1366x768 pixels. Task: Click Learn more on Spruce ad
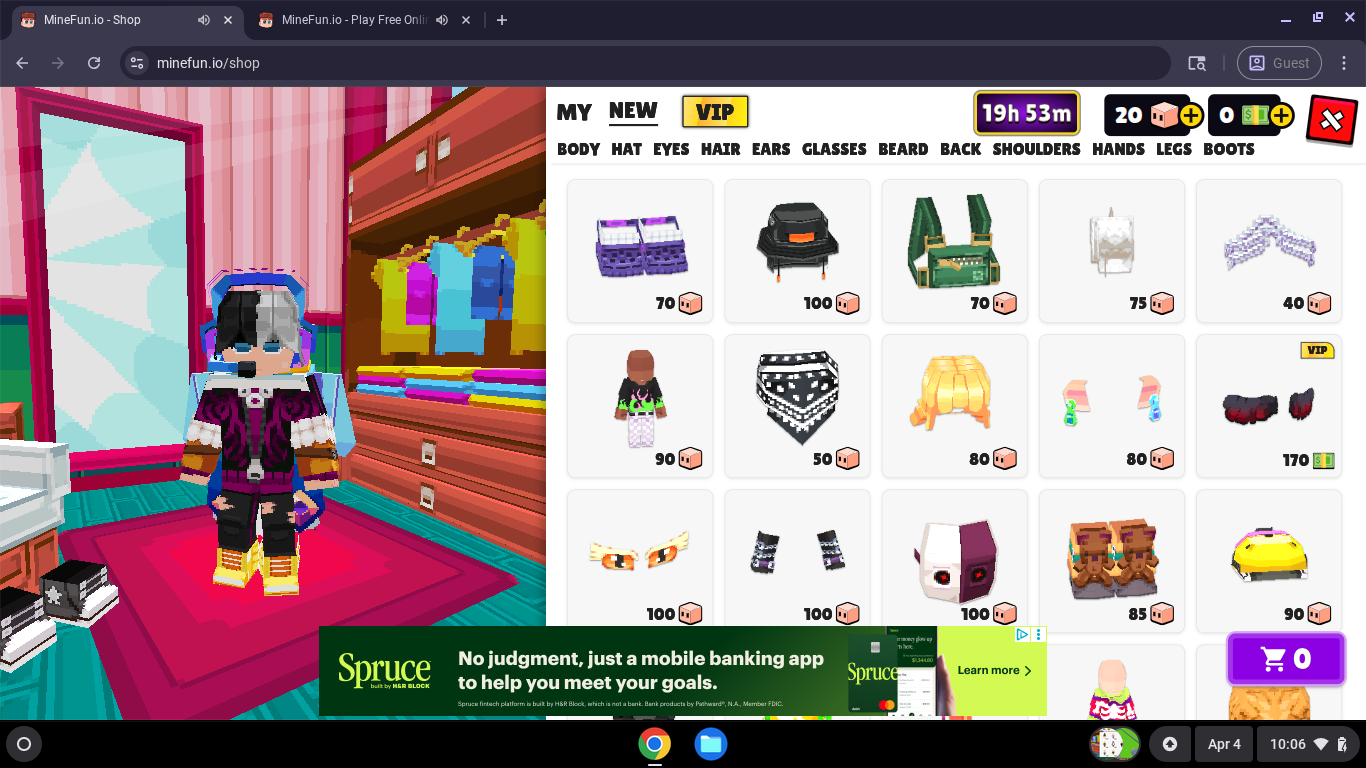[x=994, y=671]
